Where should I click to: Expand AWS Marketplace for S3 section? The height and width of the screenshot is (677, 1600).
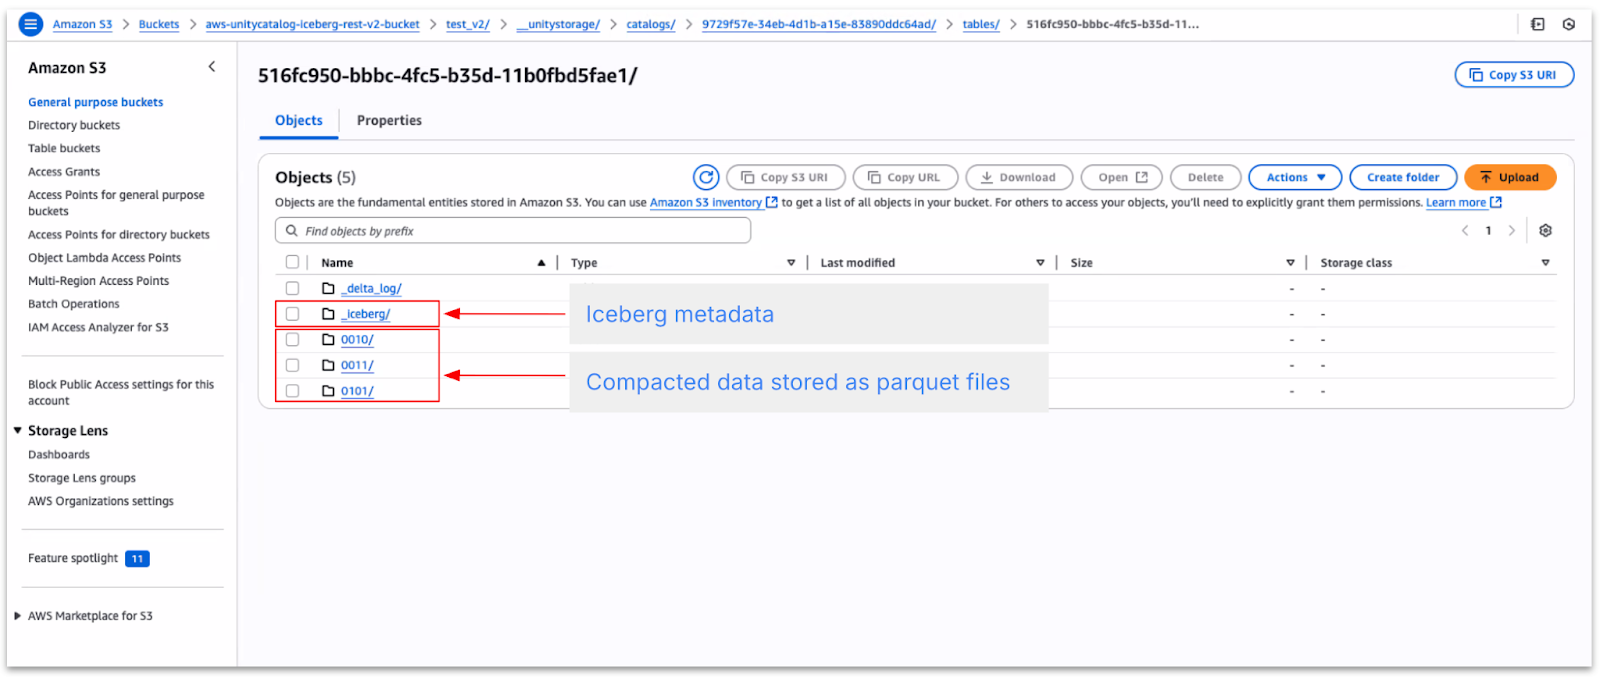coord(18,616)
